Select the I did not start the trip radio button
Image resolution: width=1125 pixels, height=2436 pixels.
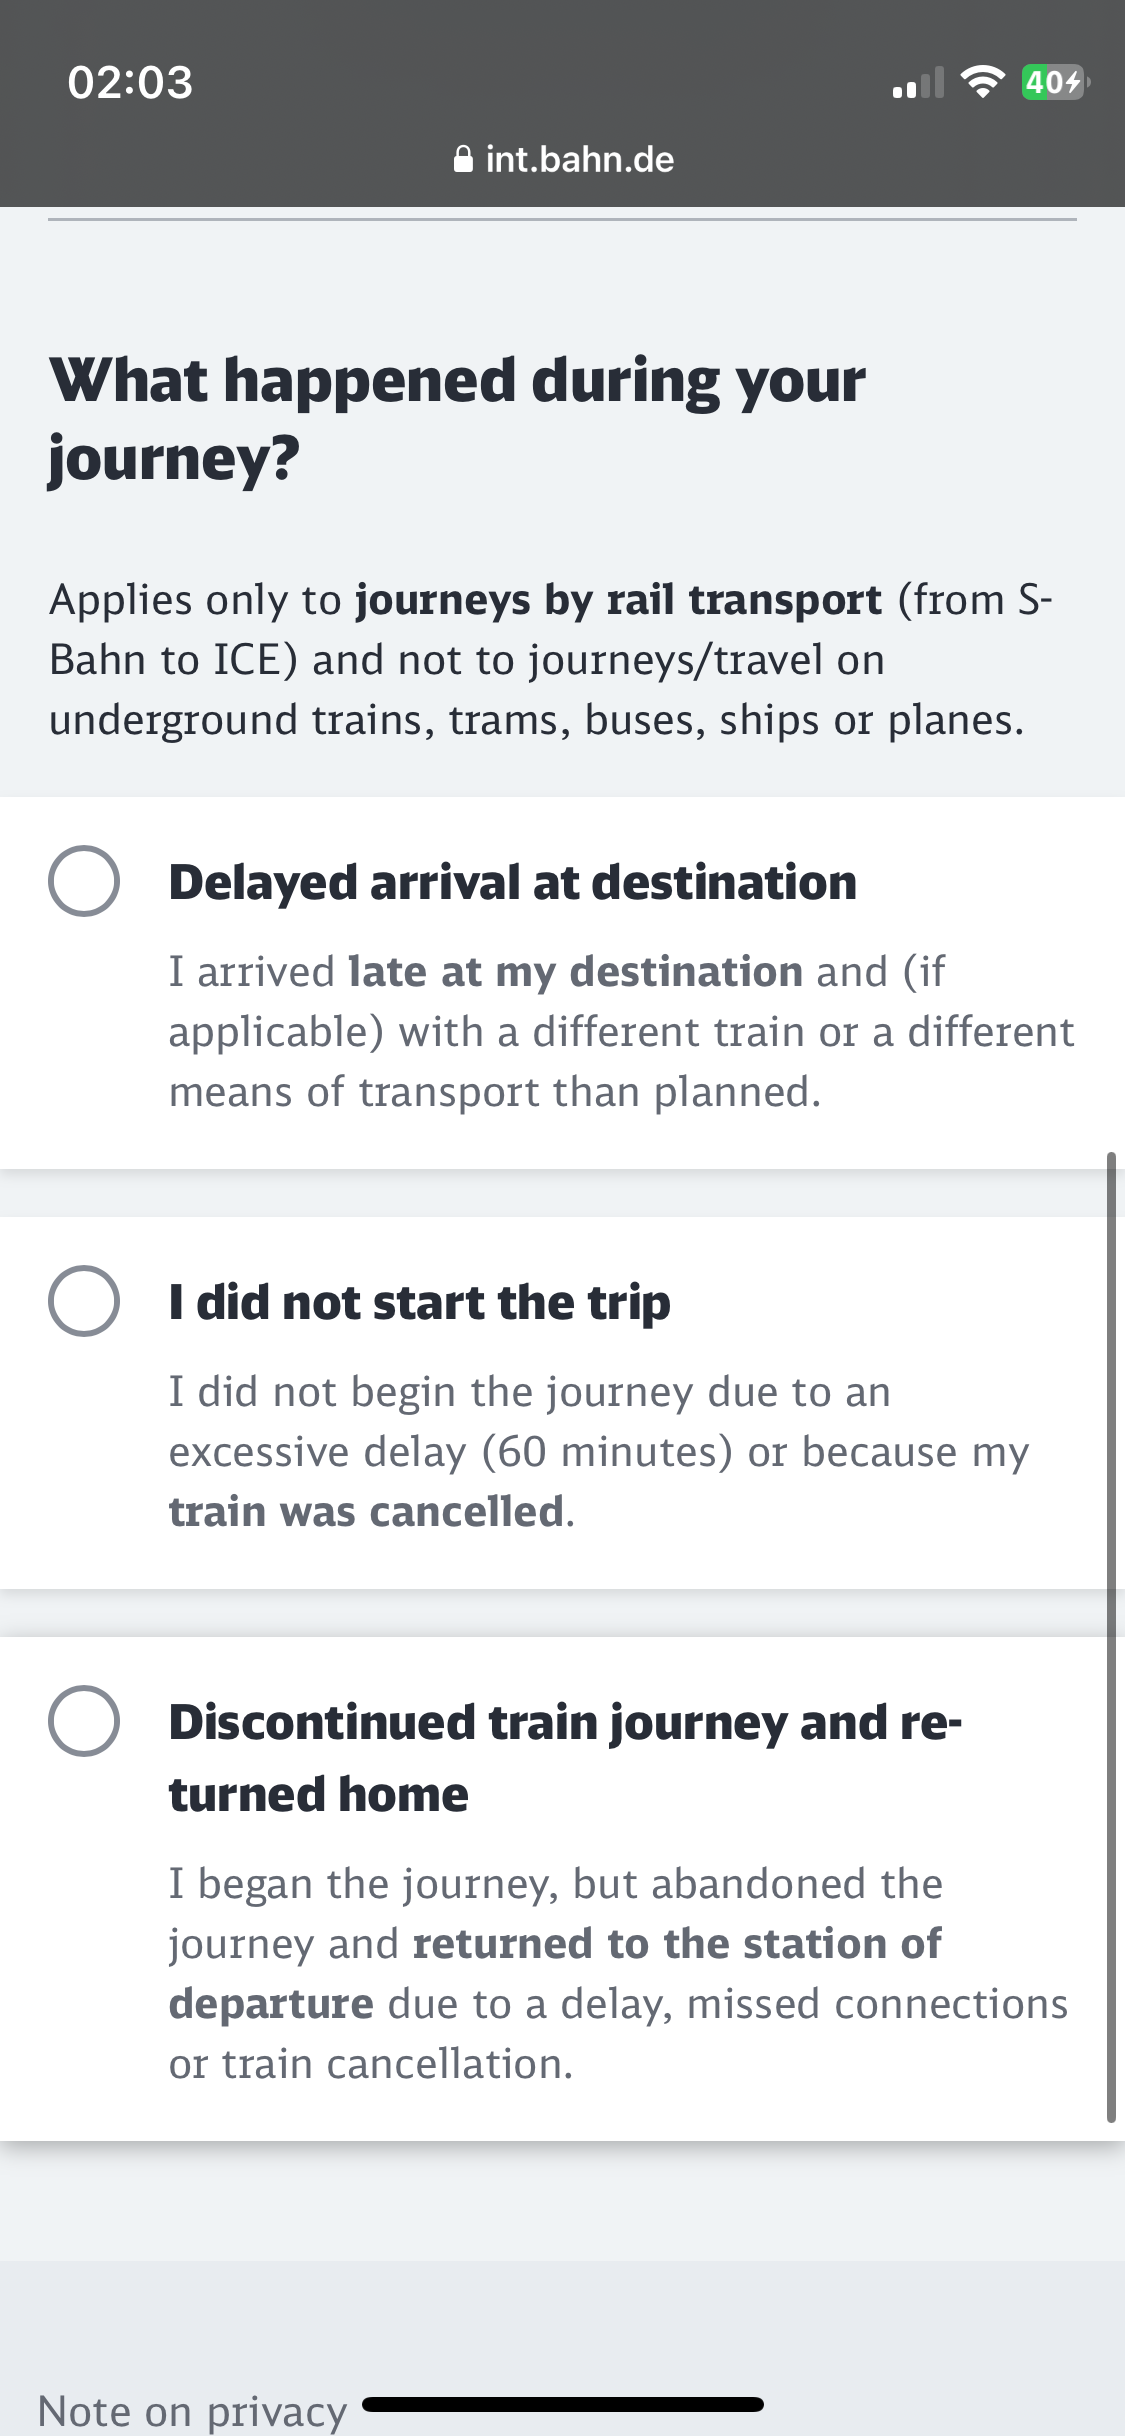point(84,1301)
